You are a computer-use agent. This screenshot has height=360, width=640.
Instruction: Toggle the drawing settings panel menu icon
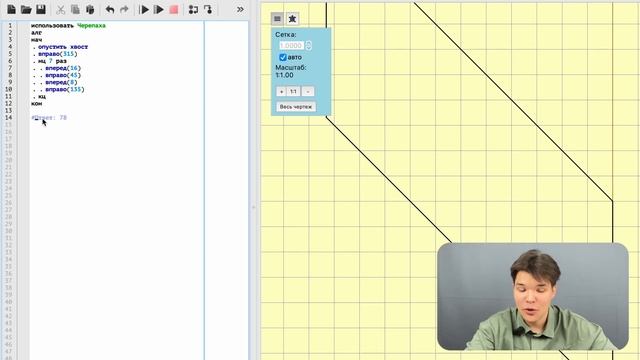click(x=277, y=19)
